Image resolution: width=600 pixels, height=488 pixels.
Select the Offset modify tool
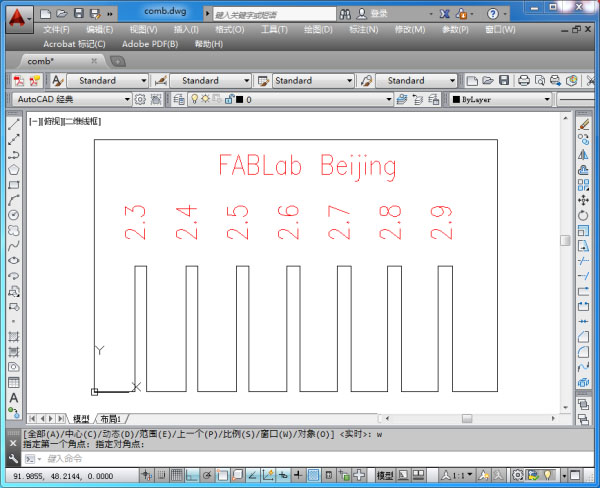point(583,170)
